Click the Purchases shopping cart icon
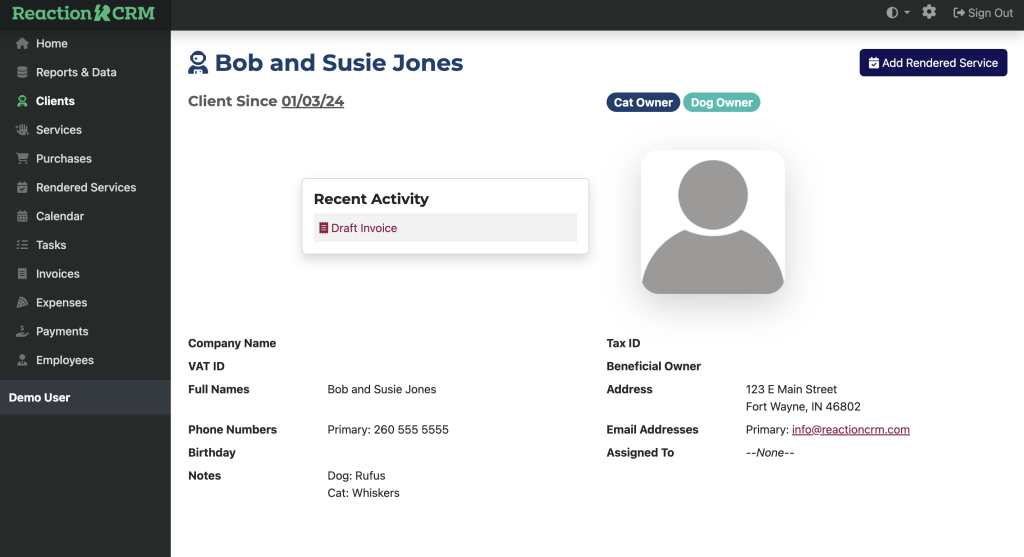This screenshot has width=1024, height=557. 22,159
